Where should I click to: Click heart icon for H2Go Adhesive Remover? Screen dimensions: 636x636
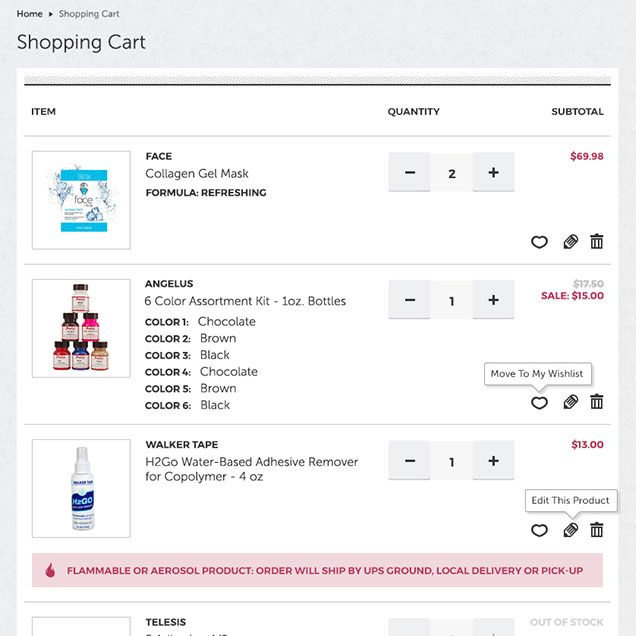pos(539,530)
